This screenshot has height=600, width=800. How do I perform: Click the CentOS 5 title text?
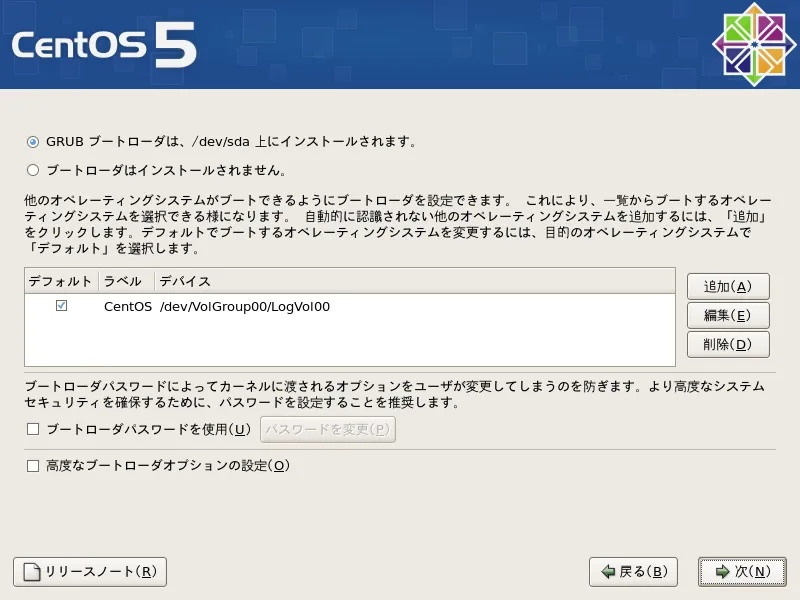pos(104,45)
